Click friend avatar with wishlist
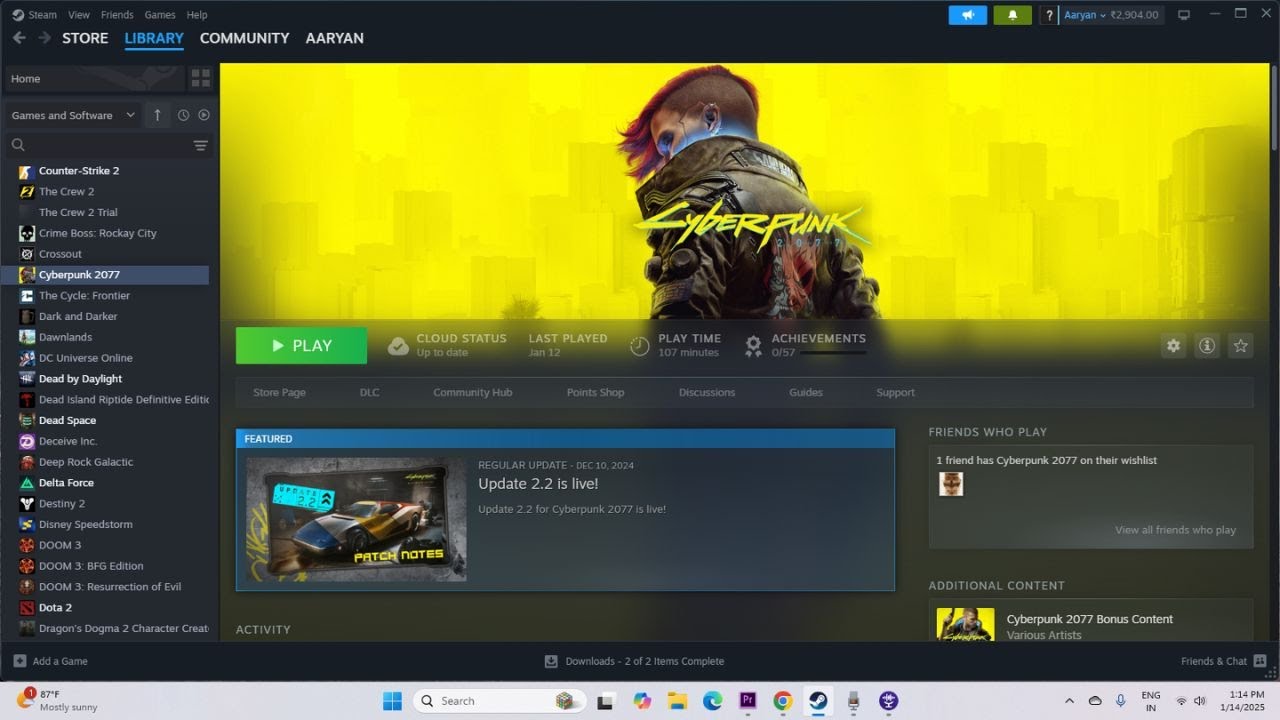Viewport: 1280px width, 720px height. 951,484
